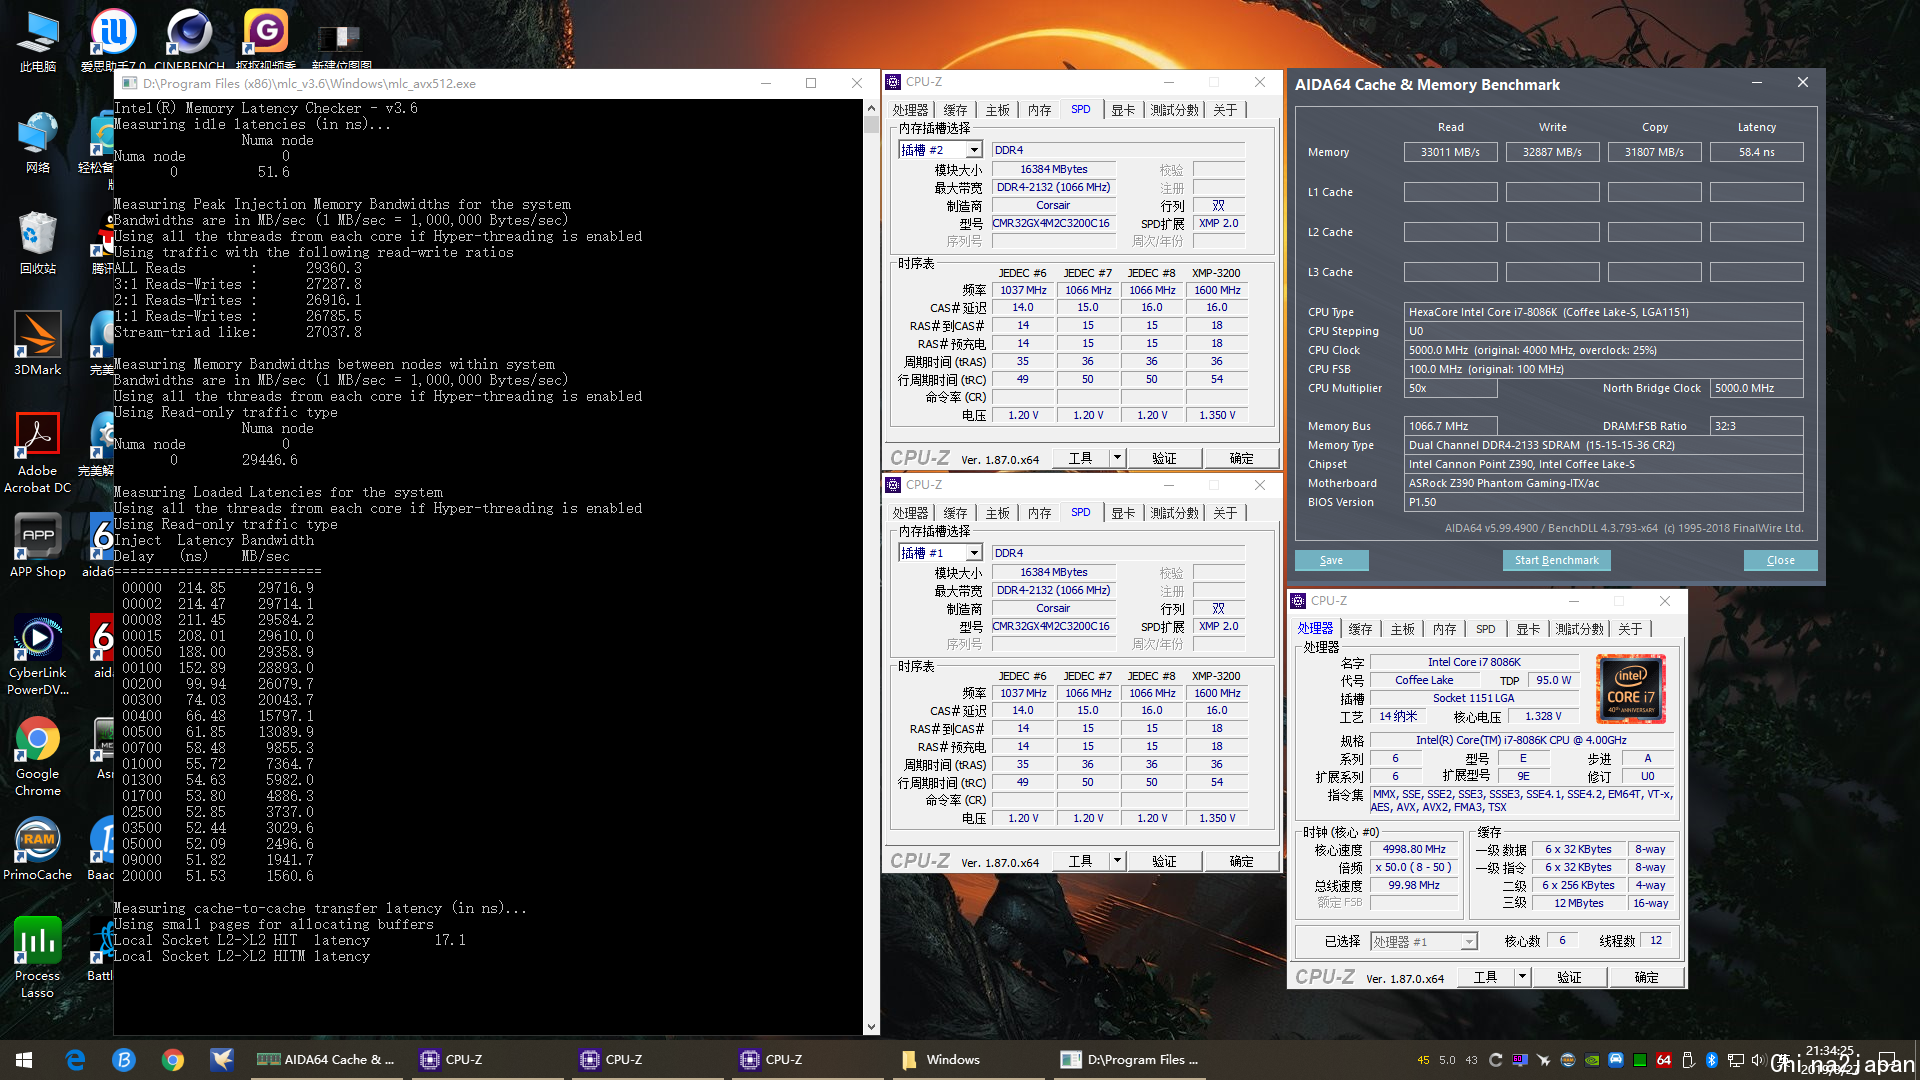Open the APP Shop desktop icon

pos(38,546)
